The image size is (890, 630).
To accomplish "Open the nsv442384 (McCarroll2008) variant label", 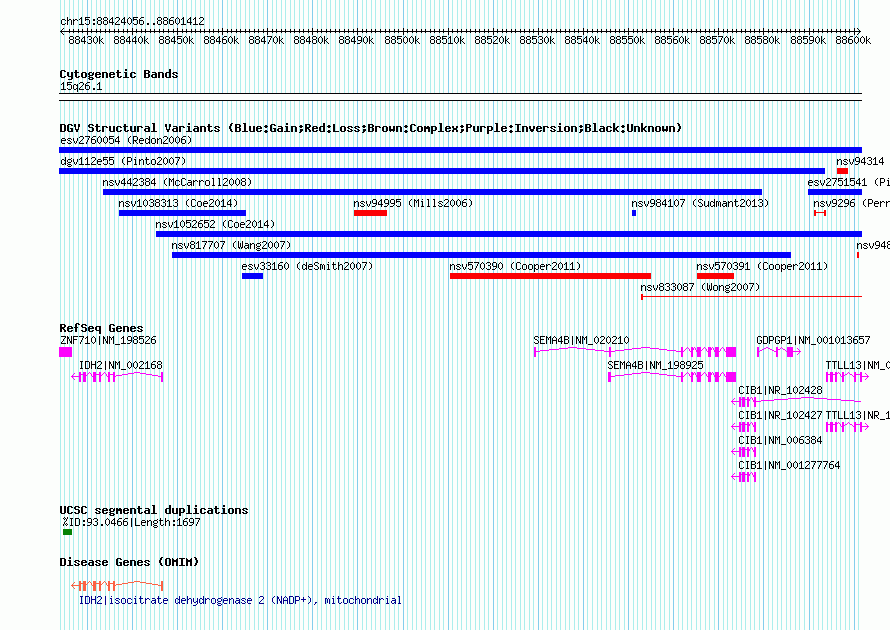I will [x=177, y=182].
